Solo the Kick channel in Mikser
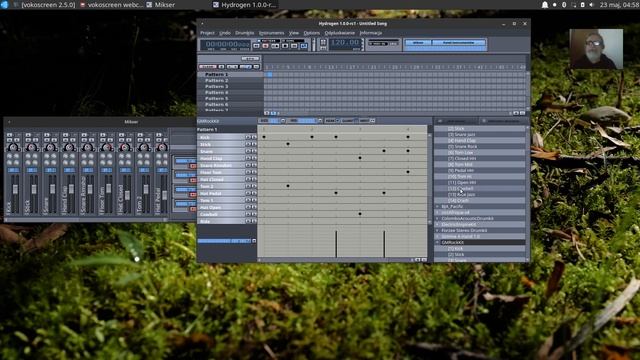Viewport: 640px width, 360px height. (17, 140)
